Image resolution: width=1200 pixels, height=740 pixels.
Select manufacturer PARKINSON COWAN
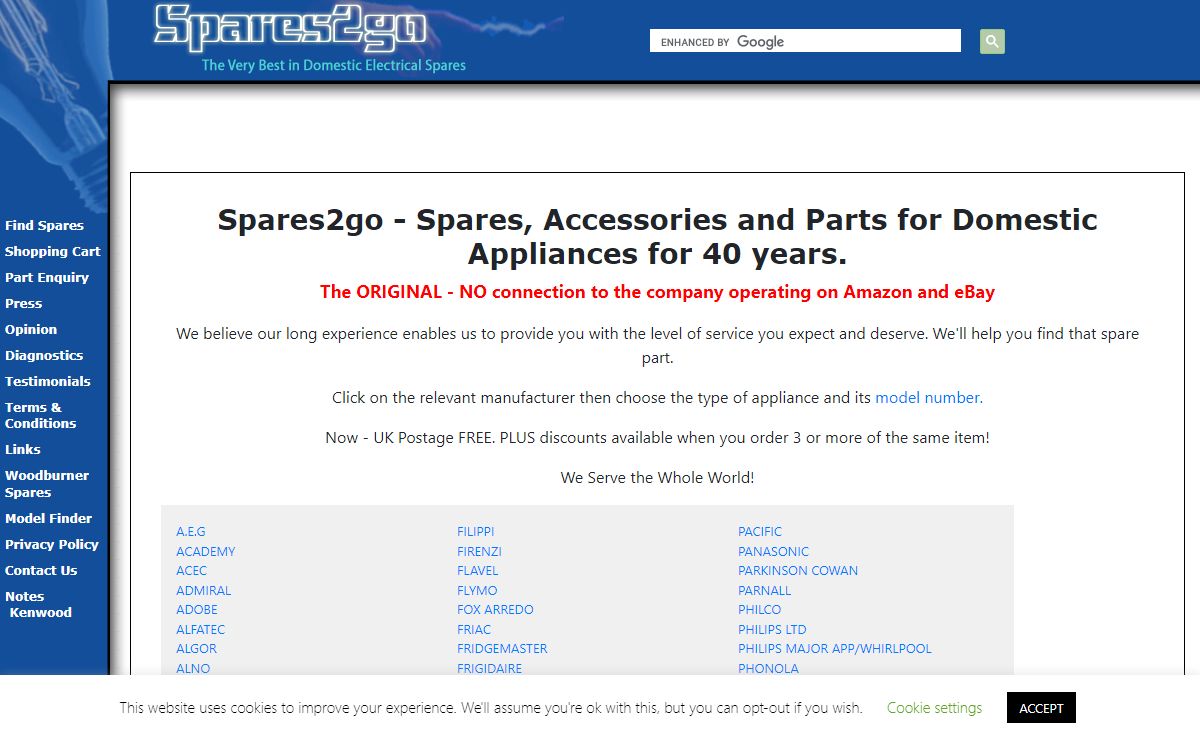click(798, 571)
